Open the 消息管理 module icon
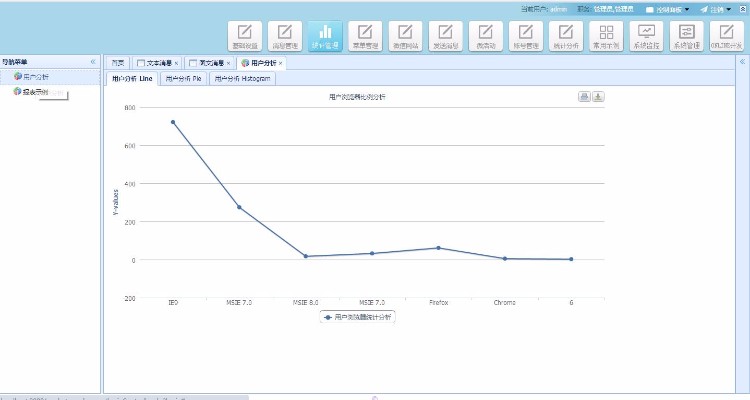 click(x=285, y=36)
